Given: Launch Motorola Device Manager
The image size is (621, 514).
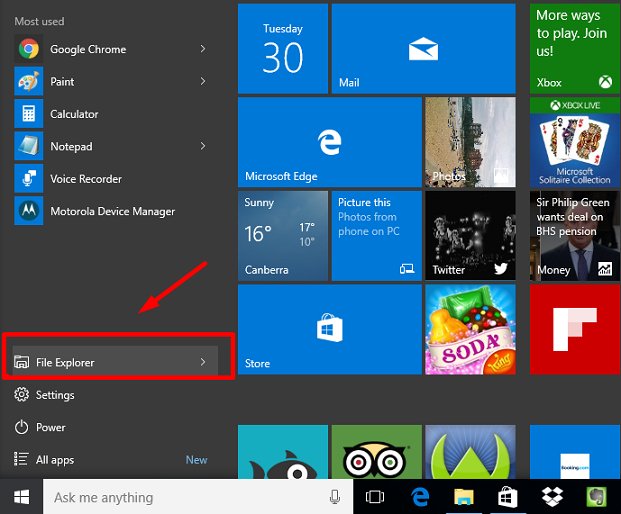Looking at the screenshot, I should point(112,211).
